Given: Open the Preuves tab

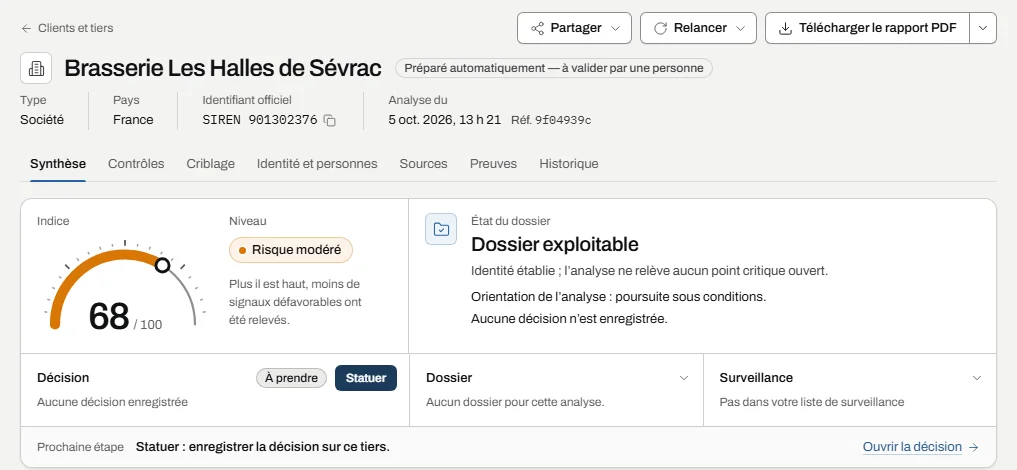Looking at the screenshot, I should tap(493, 164).
